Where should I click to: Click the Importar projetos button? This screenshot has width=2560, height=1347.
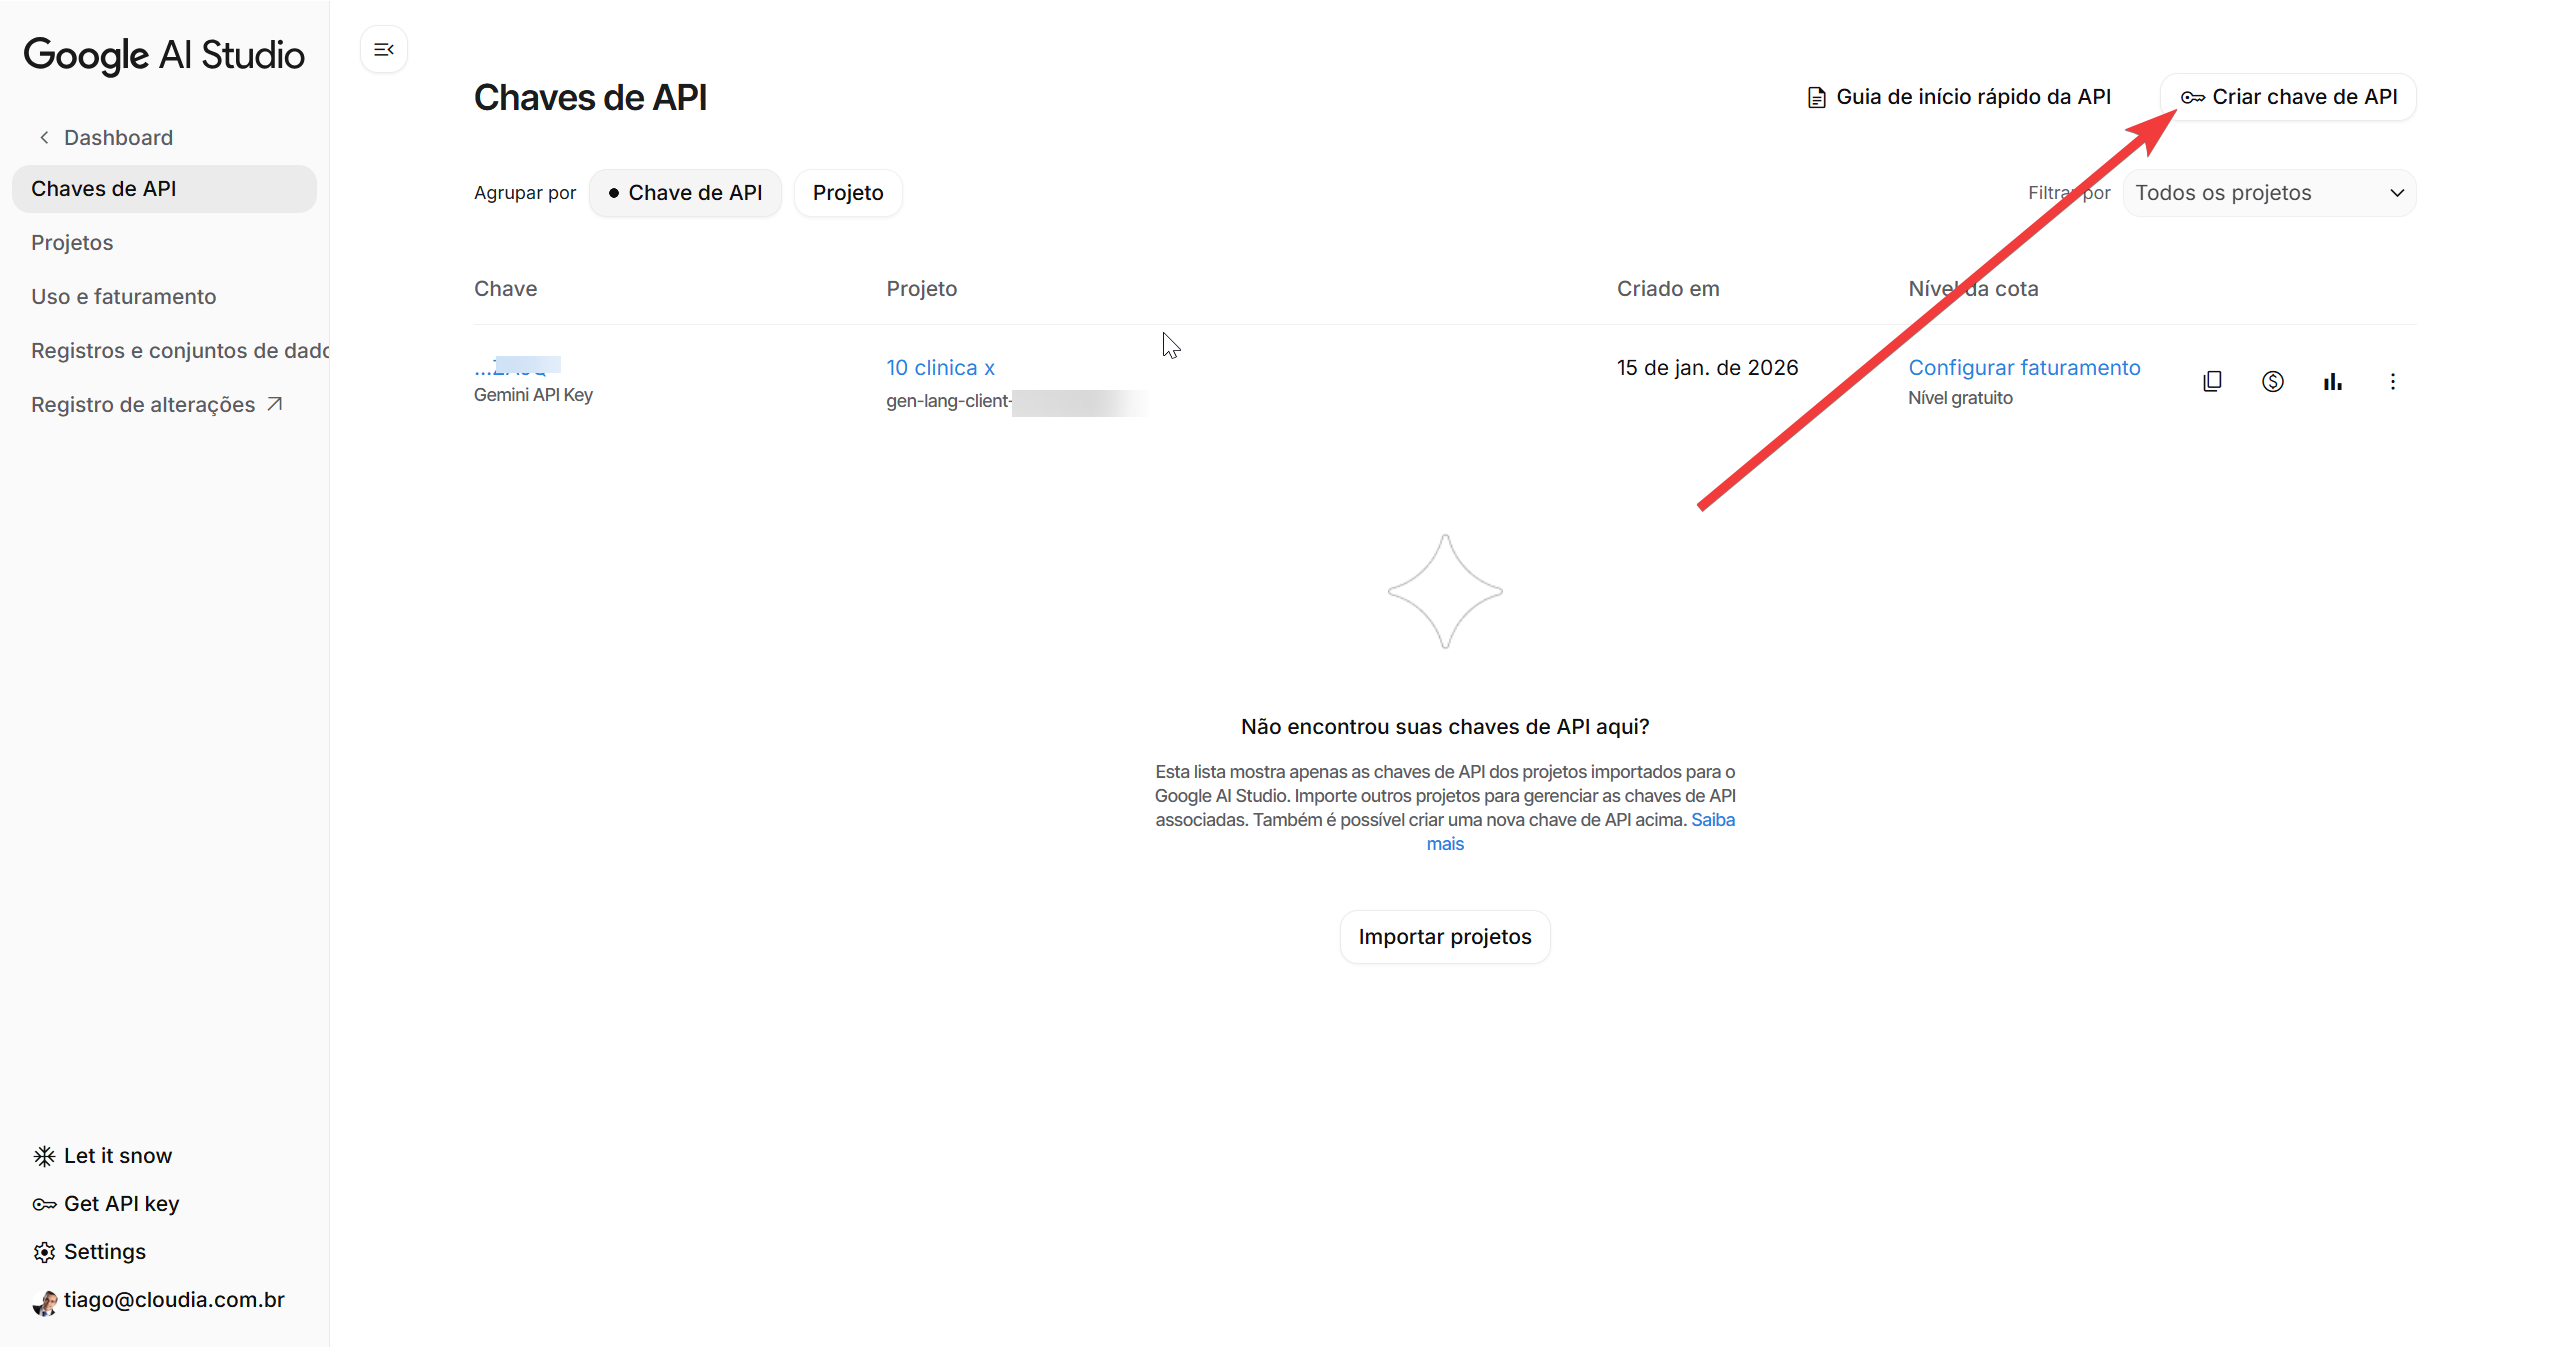pos(1445,937)
